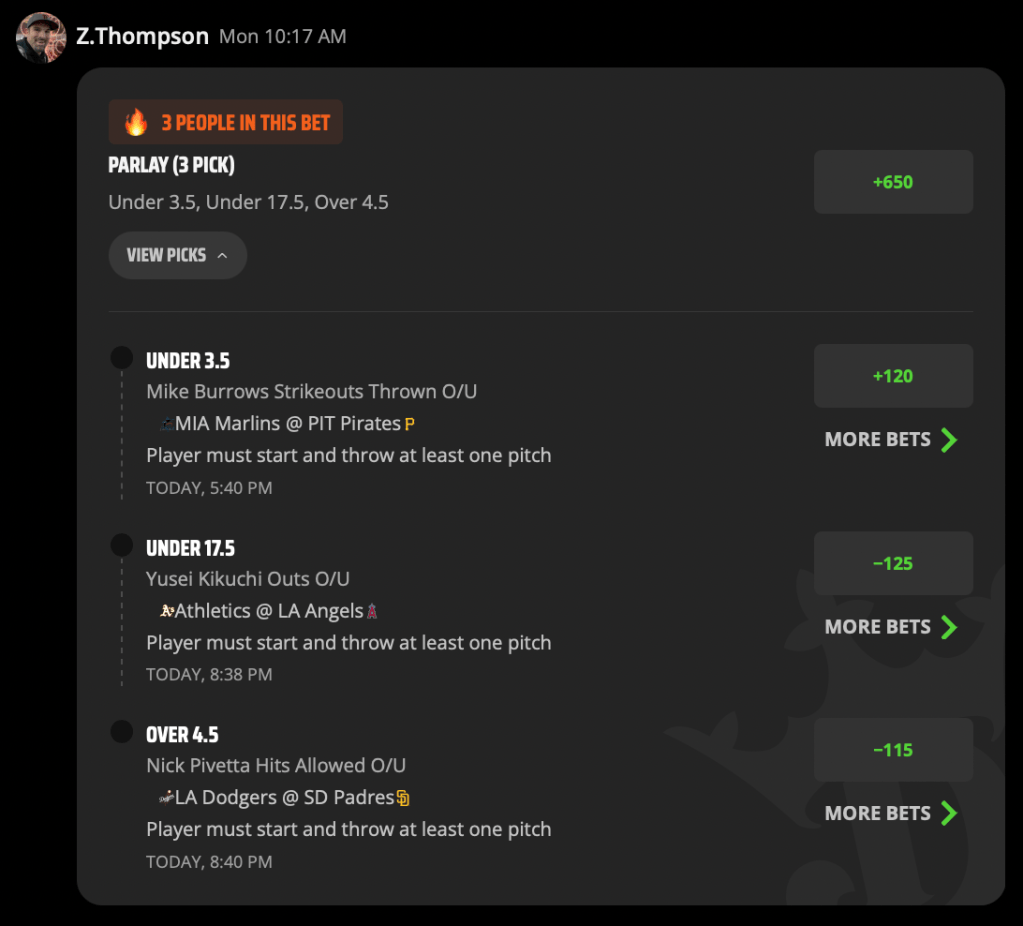Viewport: 1023px width, 926px height.
Task: Click the Under 17.5 pick bullet circle
Action: pos(121,545)
